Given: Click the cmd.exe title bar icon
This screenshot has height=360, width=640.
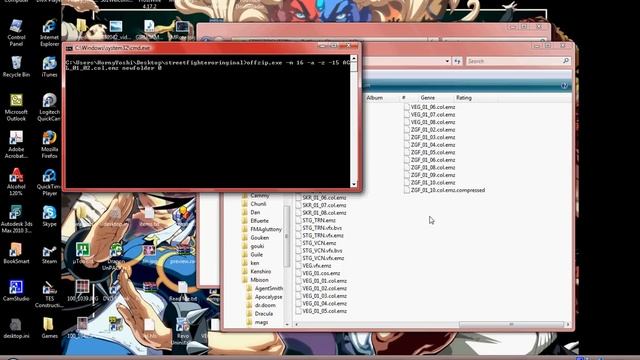Looking at the screenshot, I should 69,48.
